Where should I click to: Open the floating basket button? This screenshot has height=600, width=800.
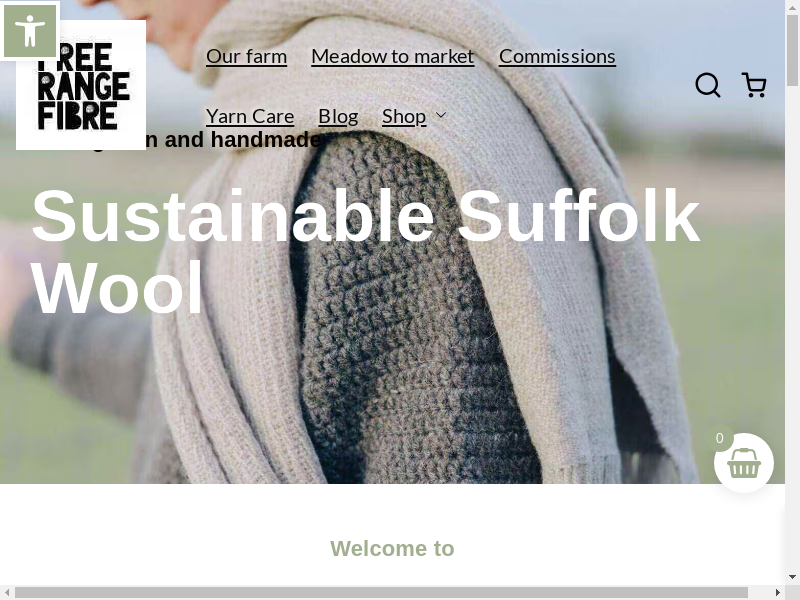pyautogui.click(x=743, y=463)
